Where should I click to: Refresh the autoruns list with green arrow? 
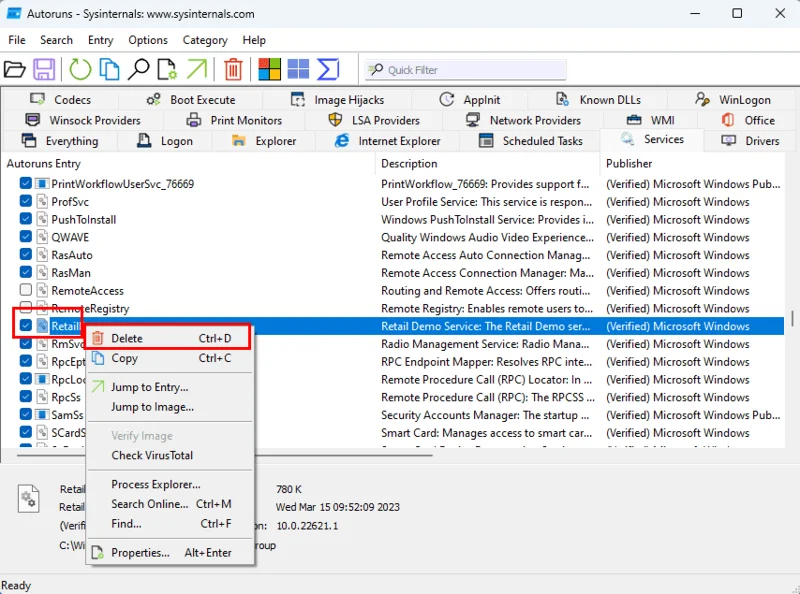80,69
